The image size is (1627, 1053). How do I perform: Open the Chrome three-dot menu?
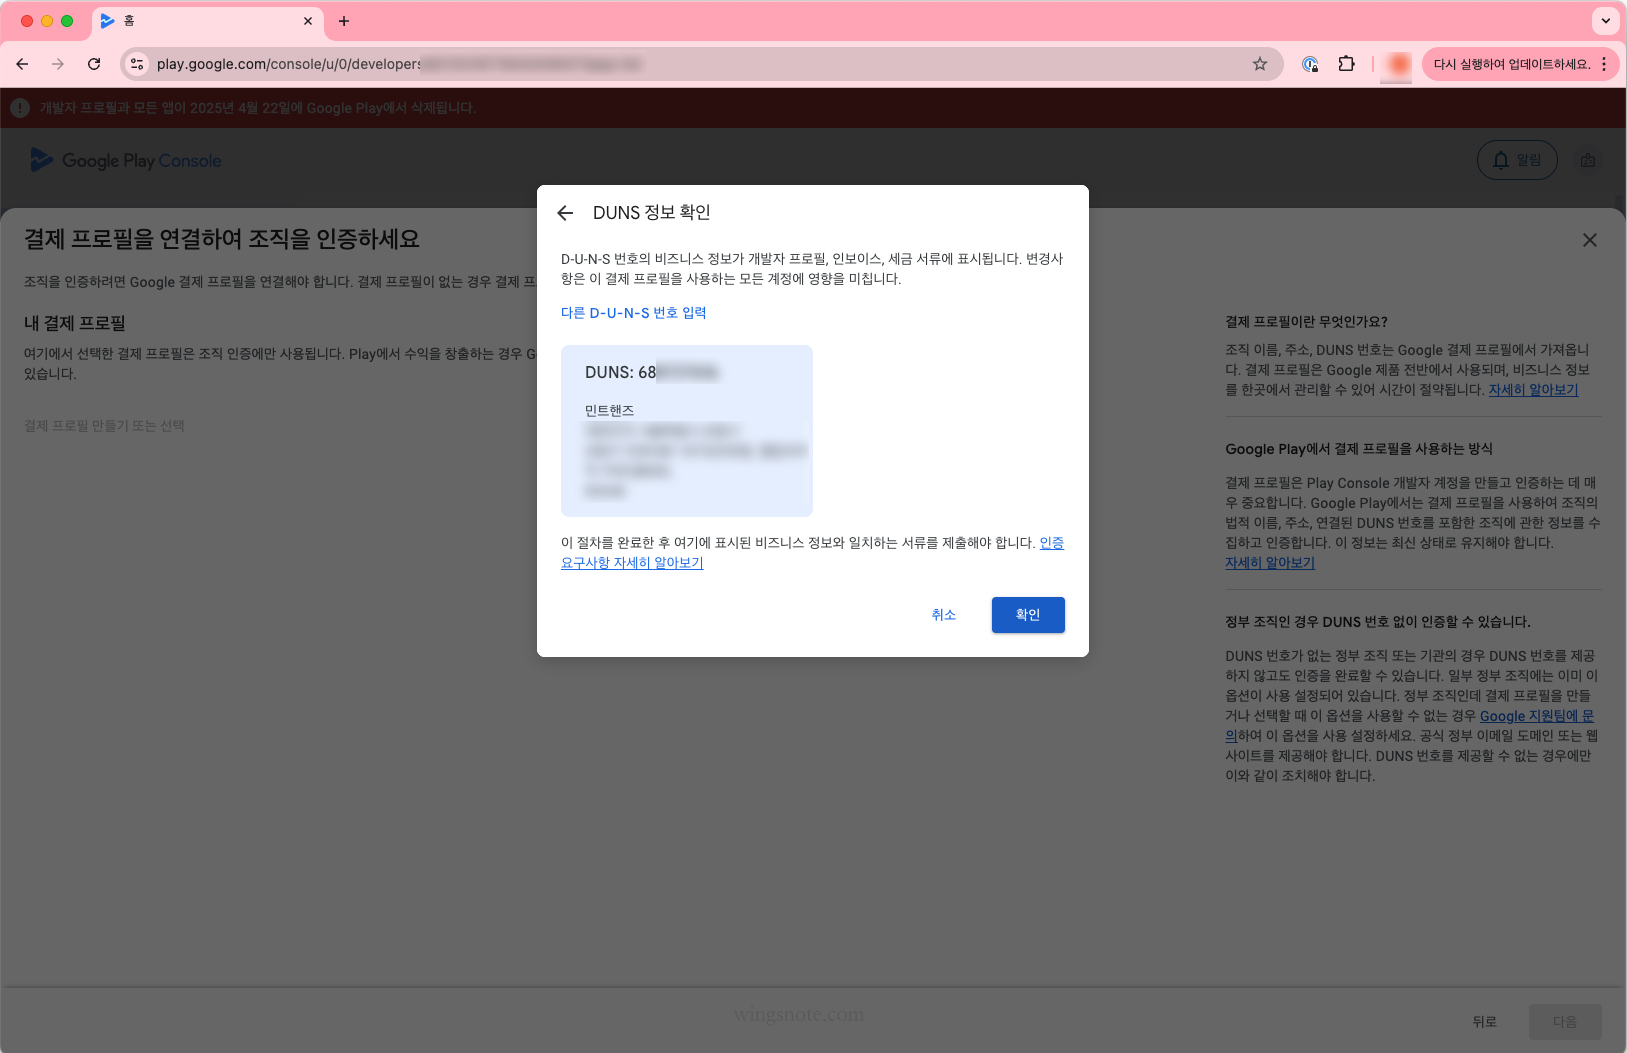coord(1604,64)
